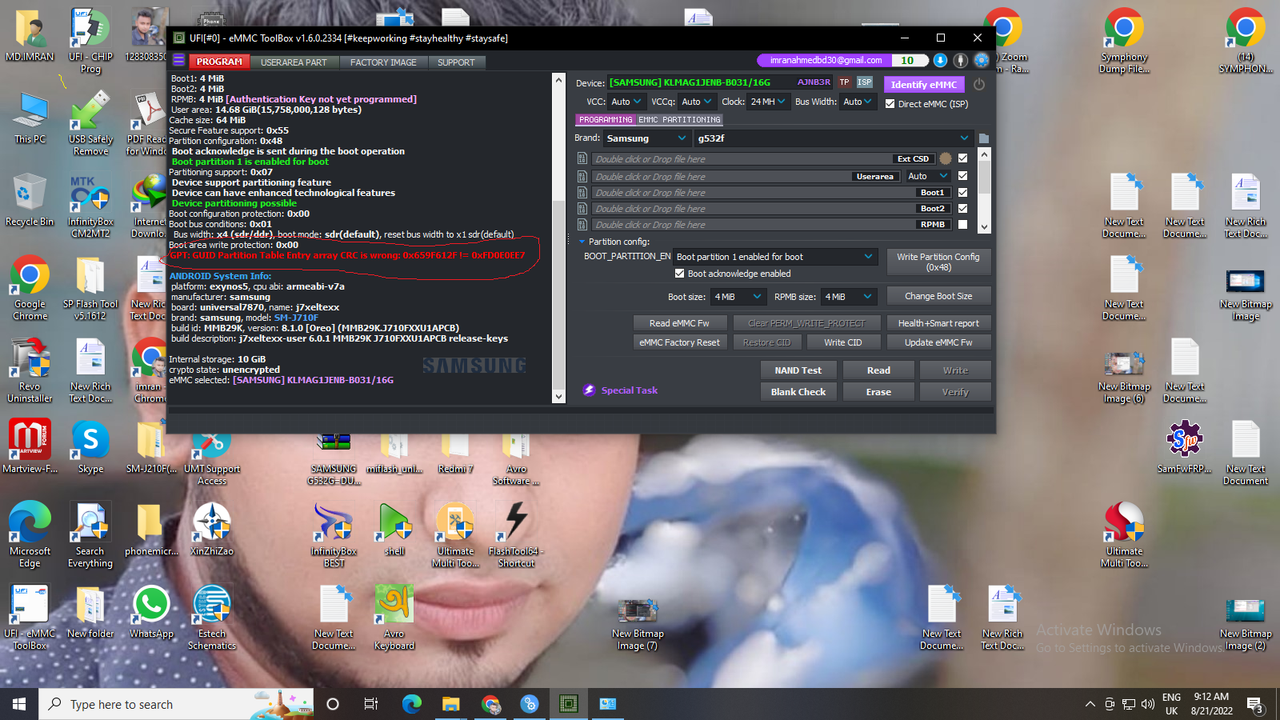
Task: Click the file icon on the Userarea row
Action: coord(582,176)
